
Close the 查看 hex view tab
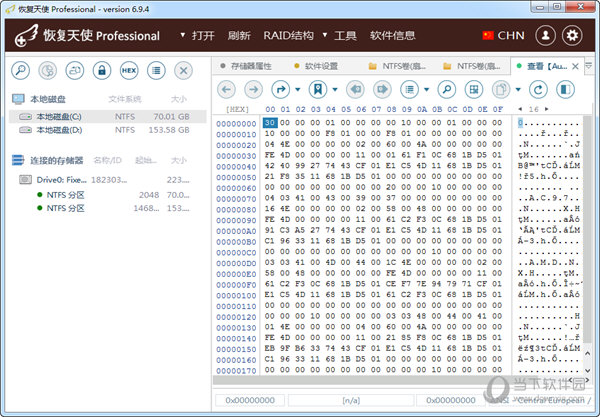(x=575, y=67)
